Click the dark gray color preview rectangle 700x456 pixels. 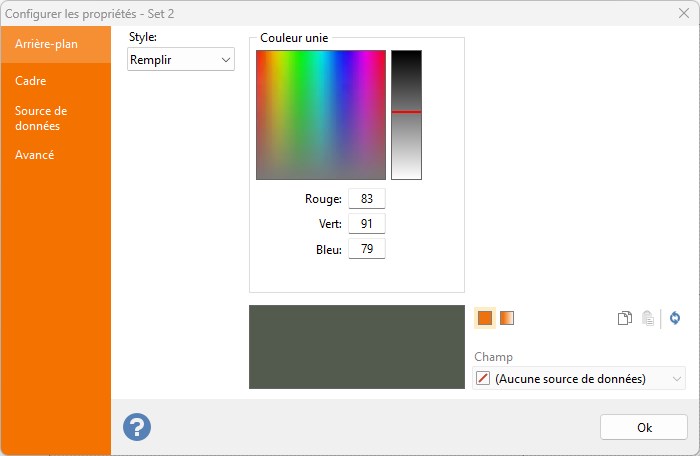click(357, 347)
